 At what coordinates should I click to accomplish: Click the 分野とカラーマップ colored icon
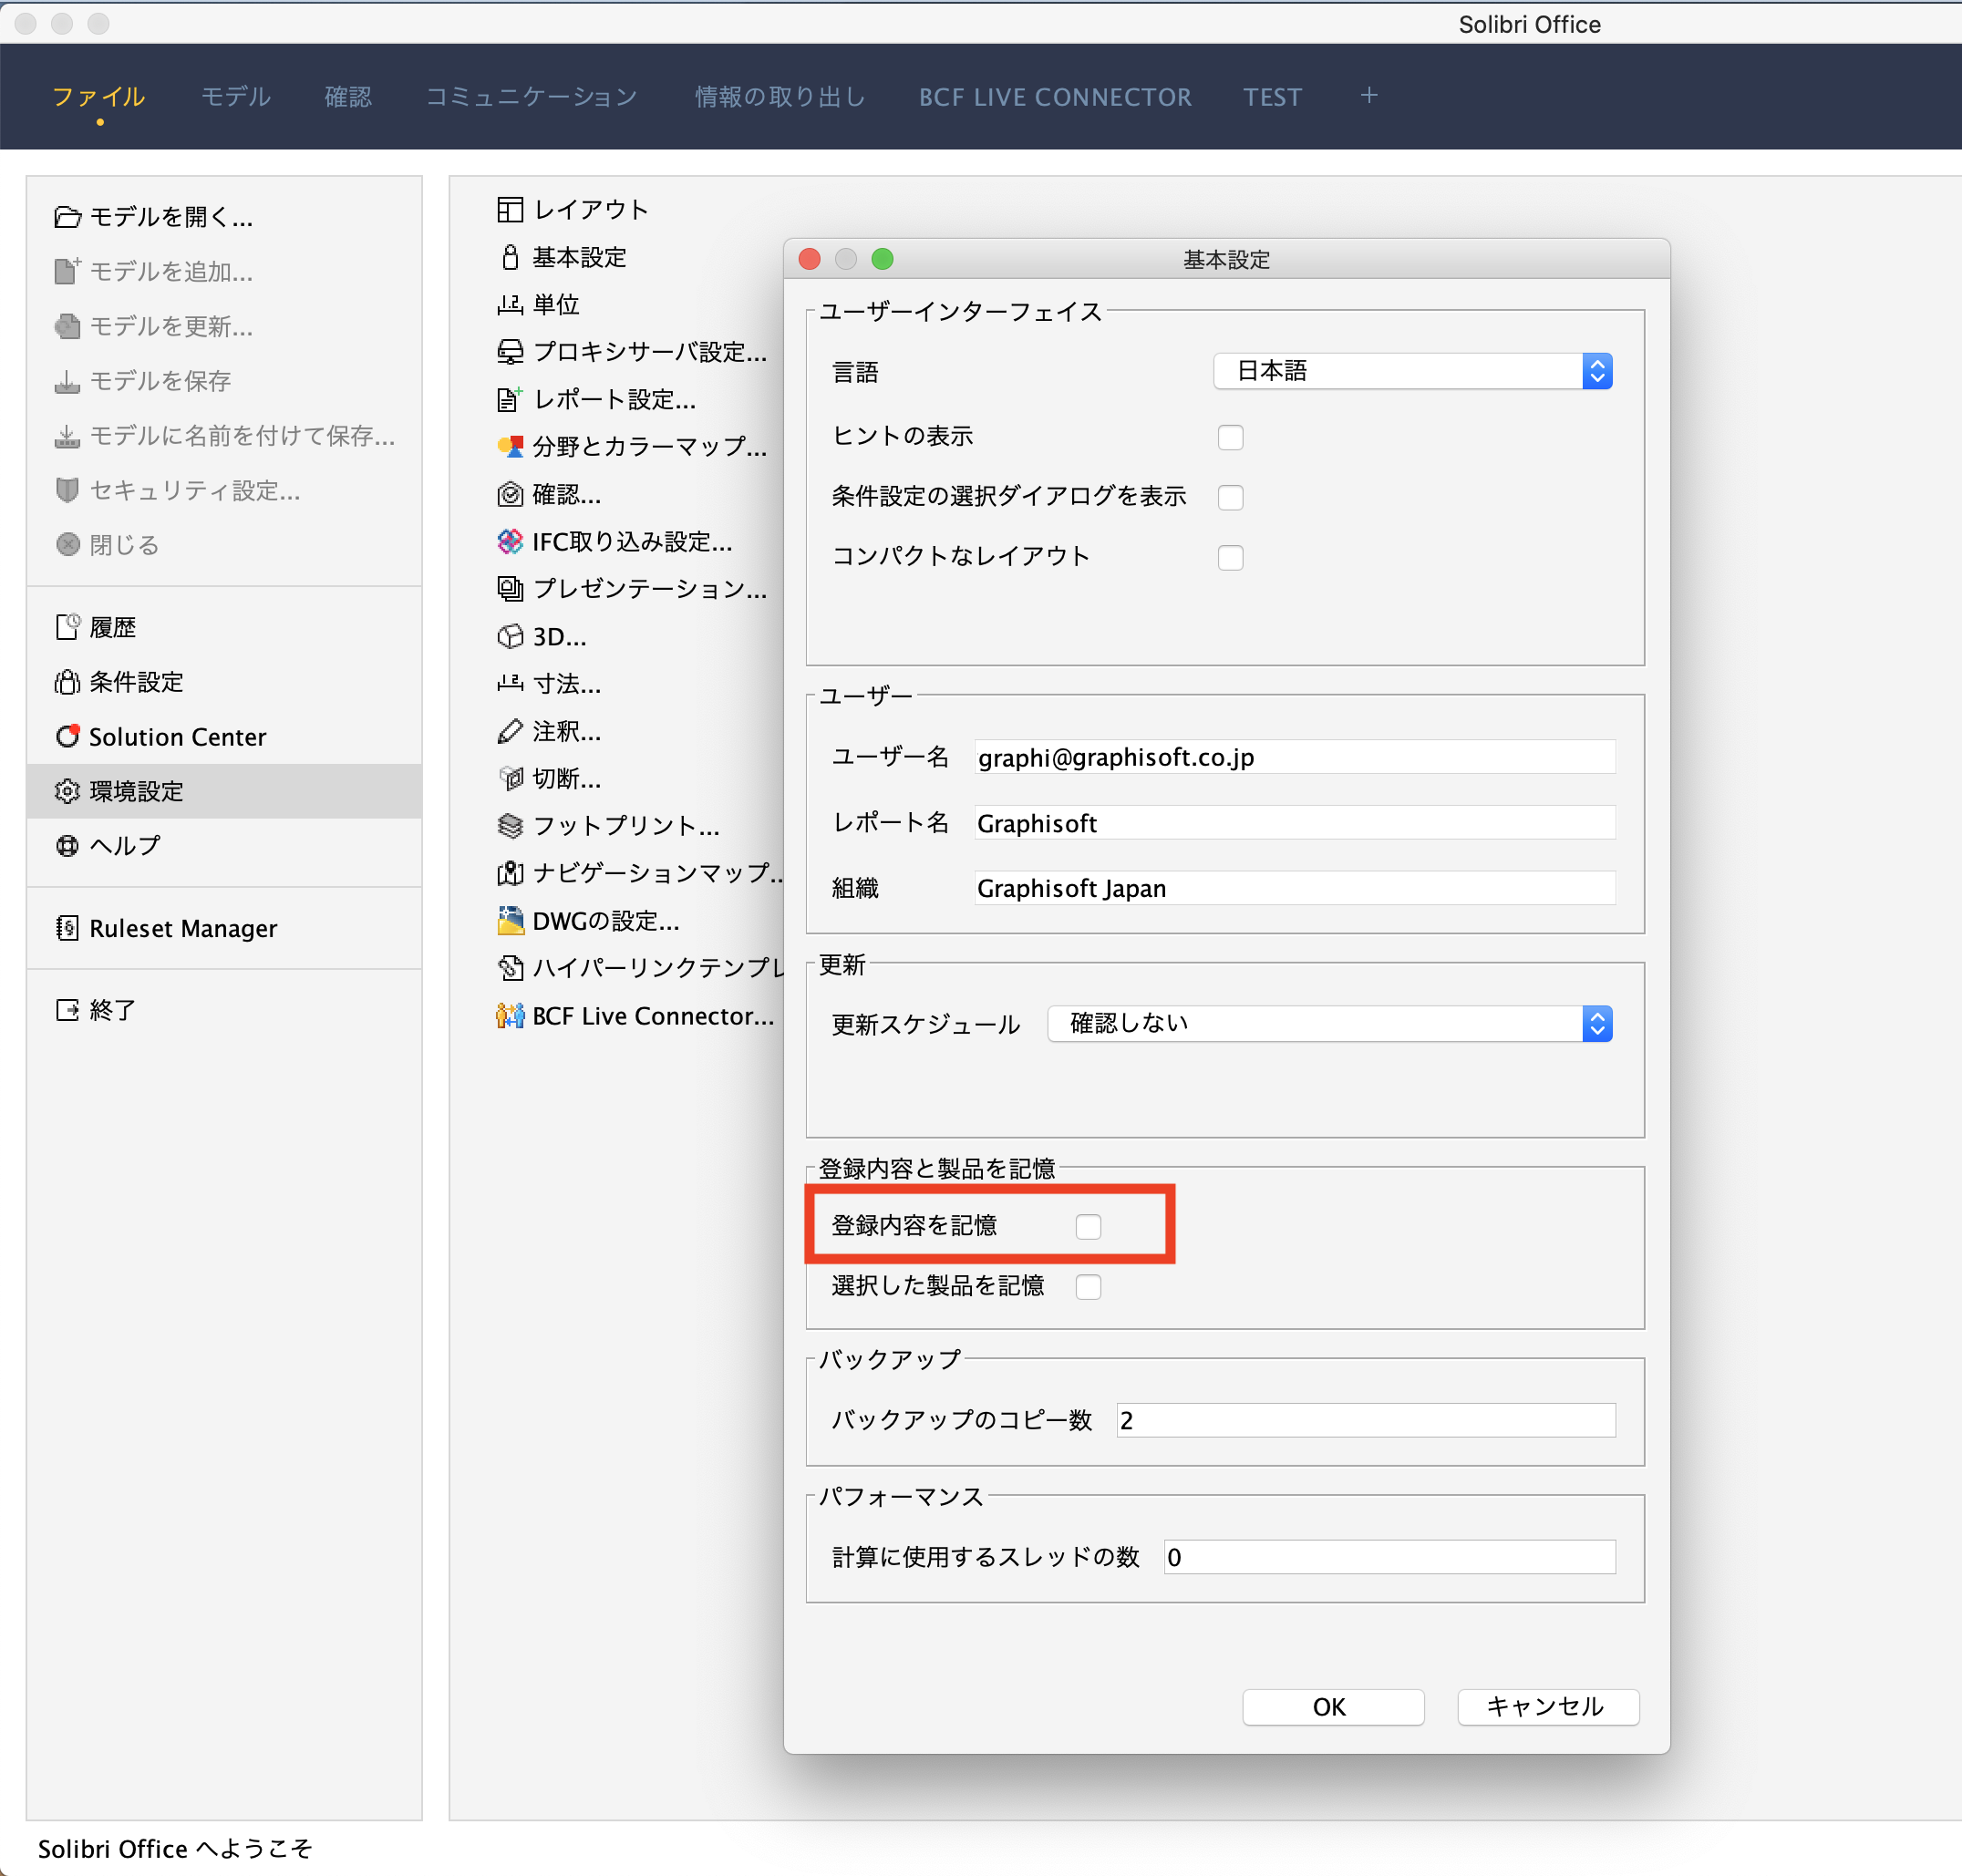tap(510, 446)
